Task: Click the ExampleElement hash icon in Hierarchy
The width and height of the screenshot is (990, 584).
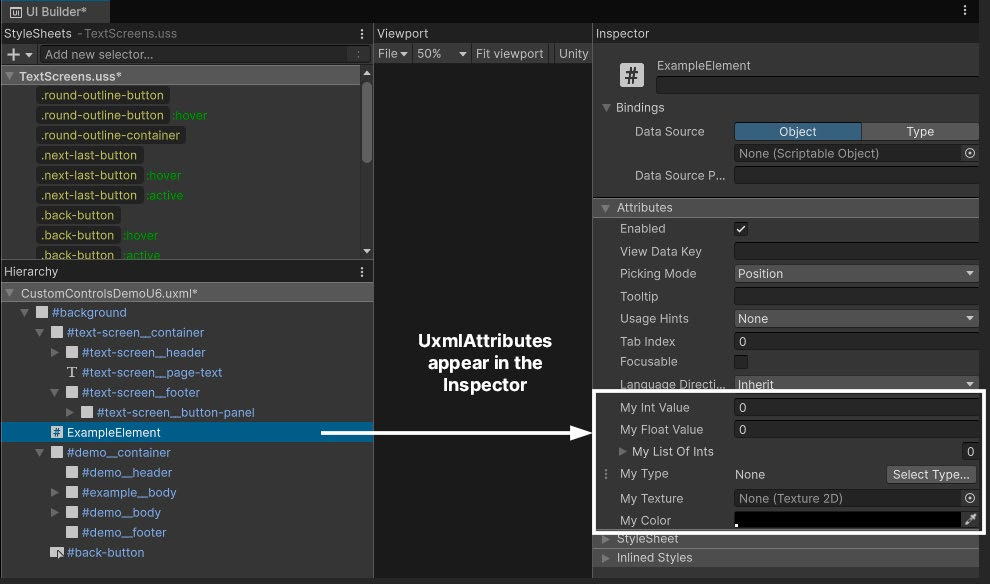Action: tap(57, 432)
